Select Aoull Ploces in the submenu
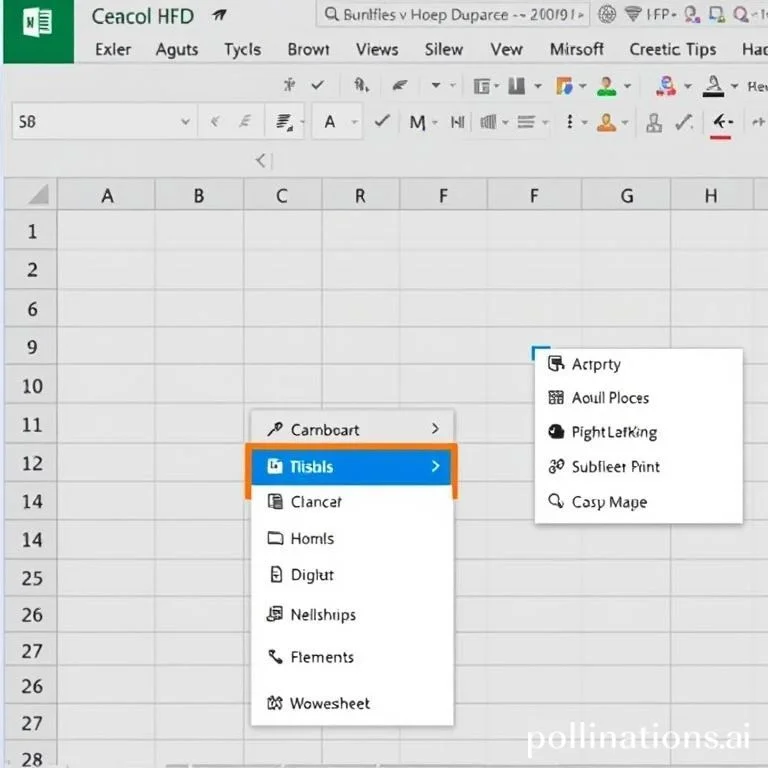This screenshot has width=768, height=768. coord(610,397)
